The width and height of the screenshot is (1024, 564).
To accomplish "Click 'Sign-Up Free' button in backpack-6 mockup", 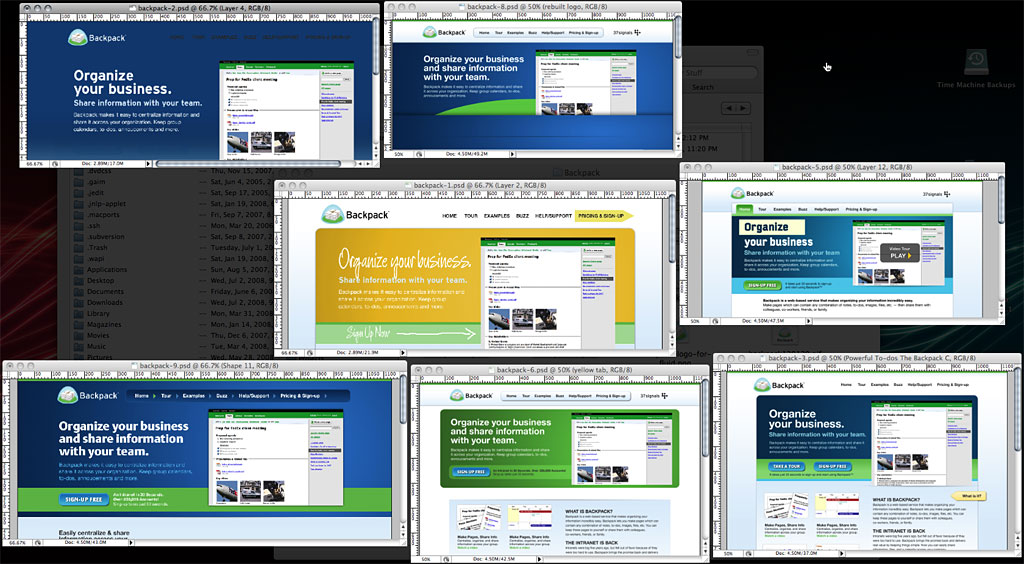I will (x=470, y=471).
